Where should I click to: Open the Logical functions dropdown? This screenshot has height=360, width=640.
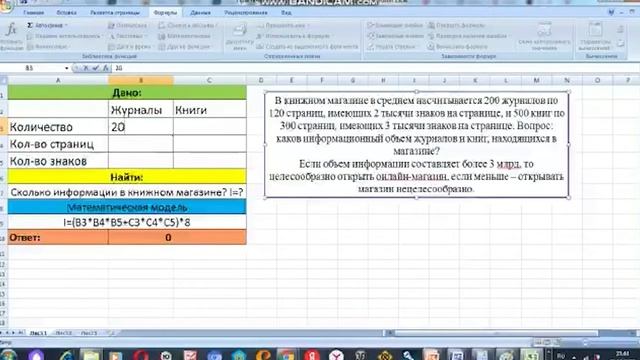(128, 25)
